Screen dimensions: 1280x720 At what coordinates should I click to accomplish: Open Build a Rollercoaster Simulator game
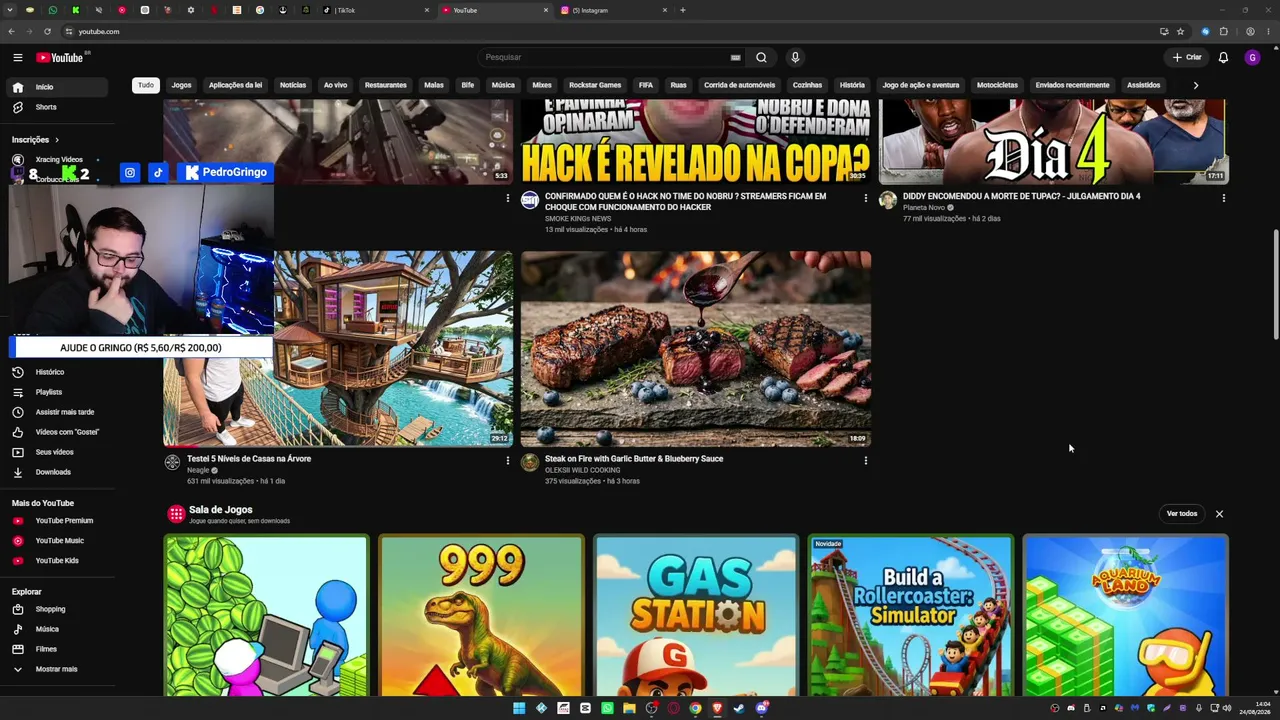tap(910, 615)
